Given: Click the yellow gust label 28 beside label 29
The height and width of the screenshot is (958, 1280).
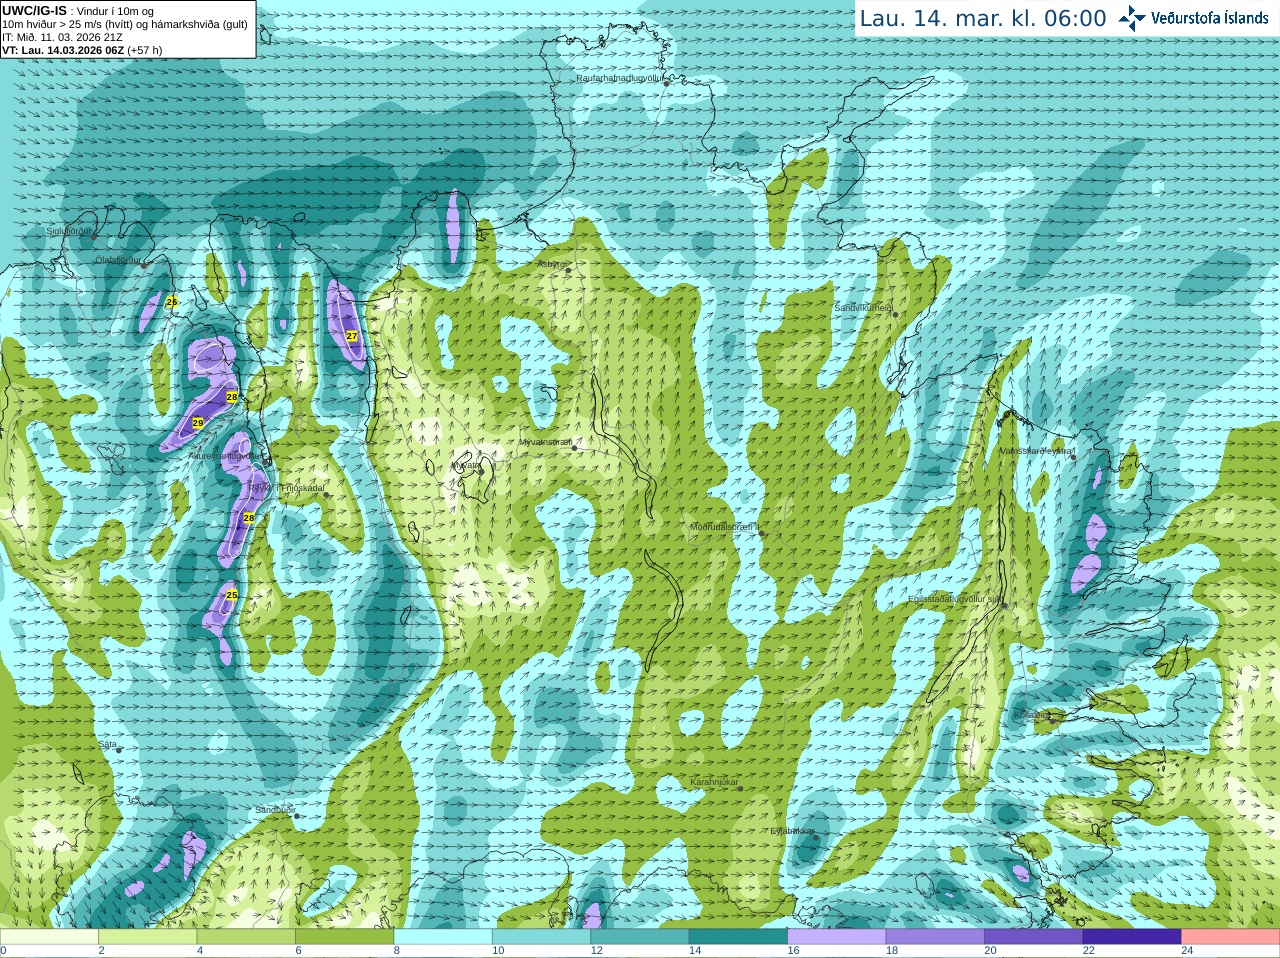Looking at the screenshot, I should click(x=232, y=397).
